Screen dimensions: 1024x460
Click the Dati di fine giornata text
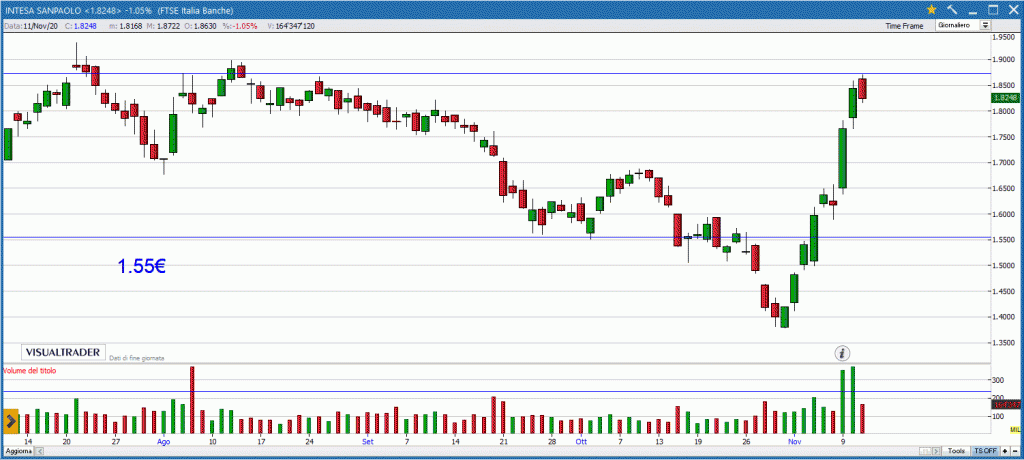[137, 358]
